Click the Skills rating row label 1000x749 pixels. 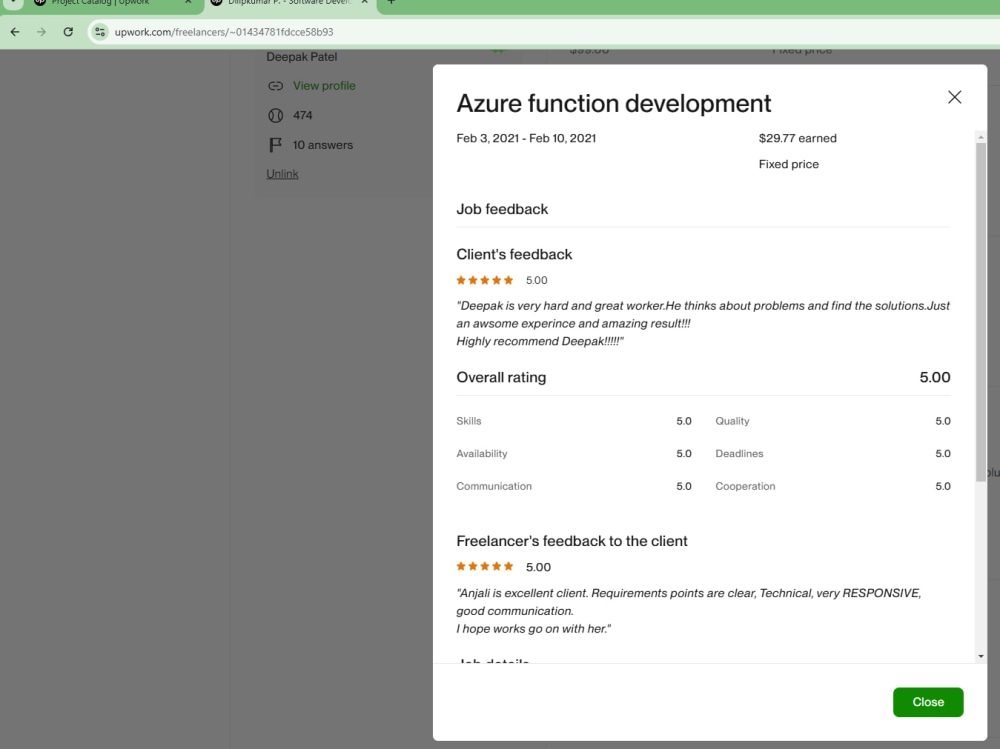469,421
